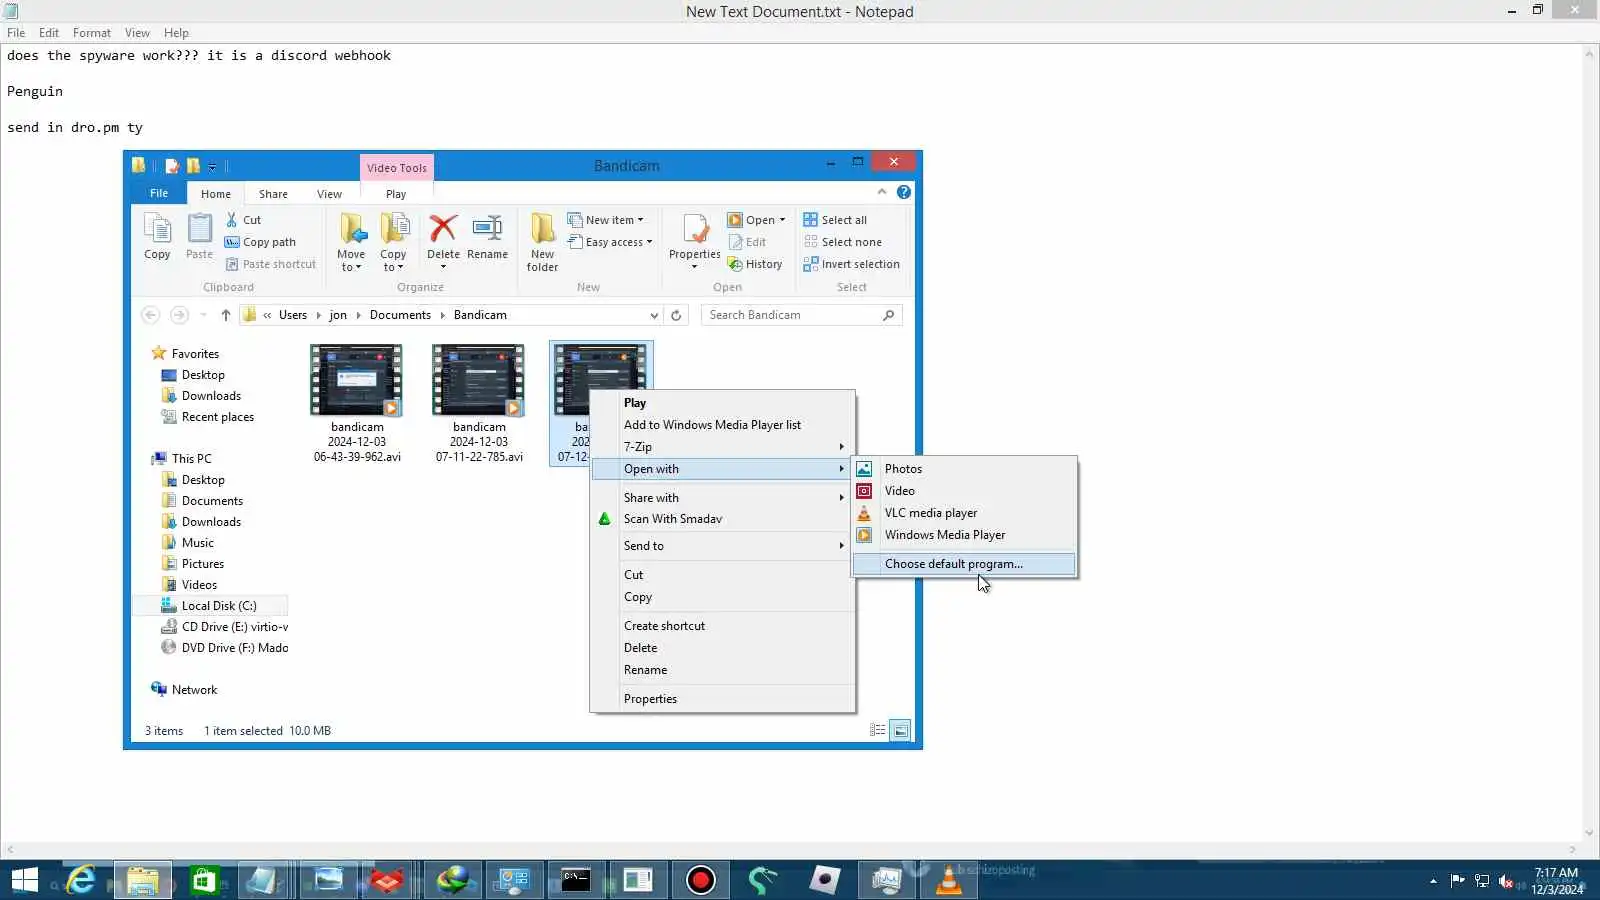1600x900 pixels.
Task: Switch to the View ribbon tab in Explorer
Action: (329, 194)
